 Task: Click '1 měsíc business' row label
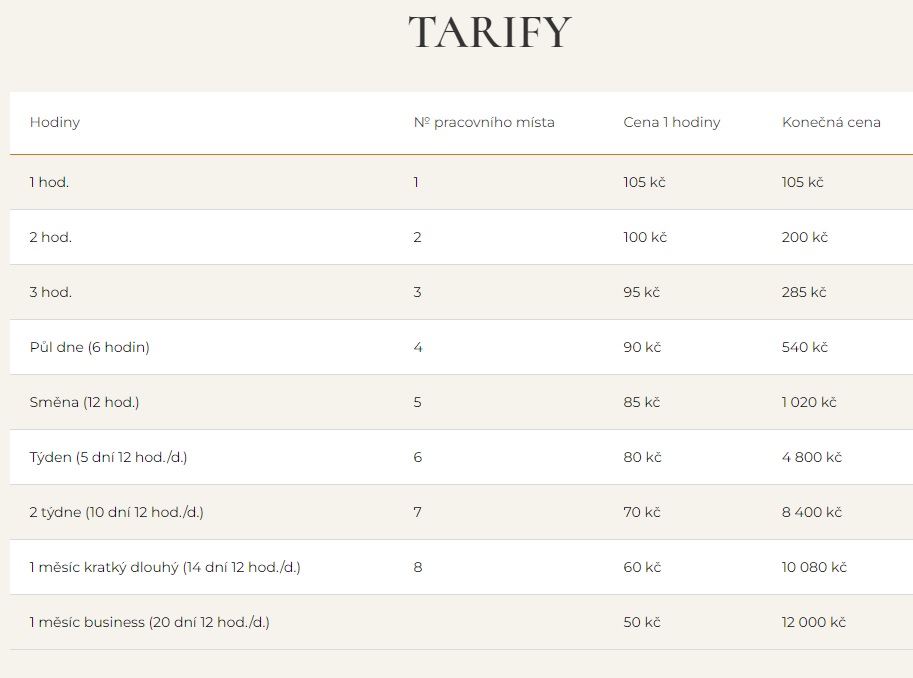coord(150,622)
